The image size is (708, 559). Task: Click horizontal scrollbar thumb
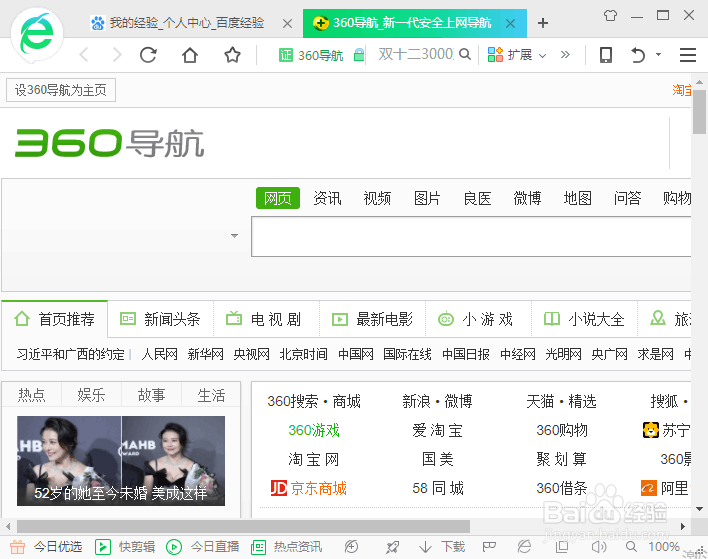pos(243,526)
